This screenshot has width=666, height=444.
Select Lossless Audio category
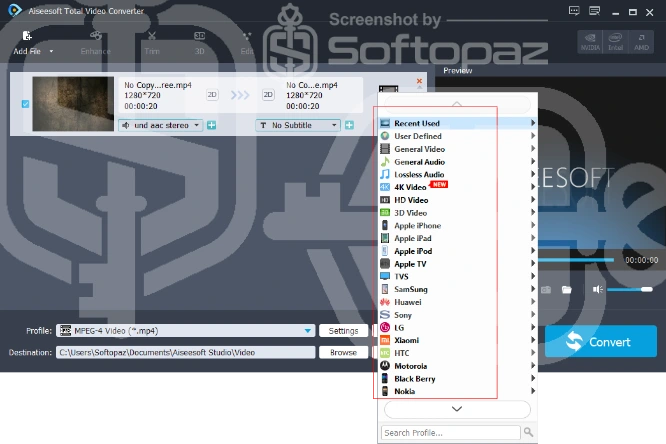coord(457,175)
